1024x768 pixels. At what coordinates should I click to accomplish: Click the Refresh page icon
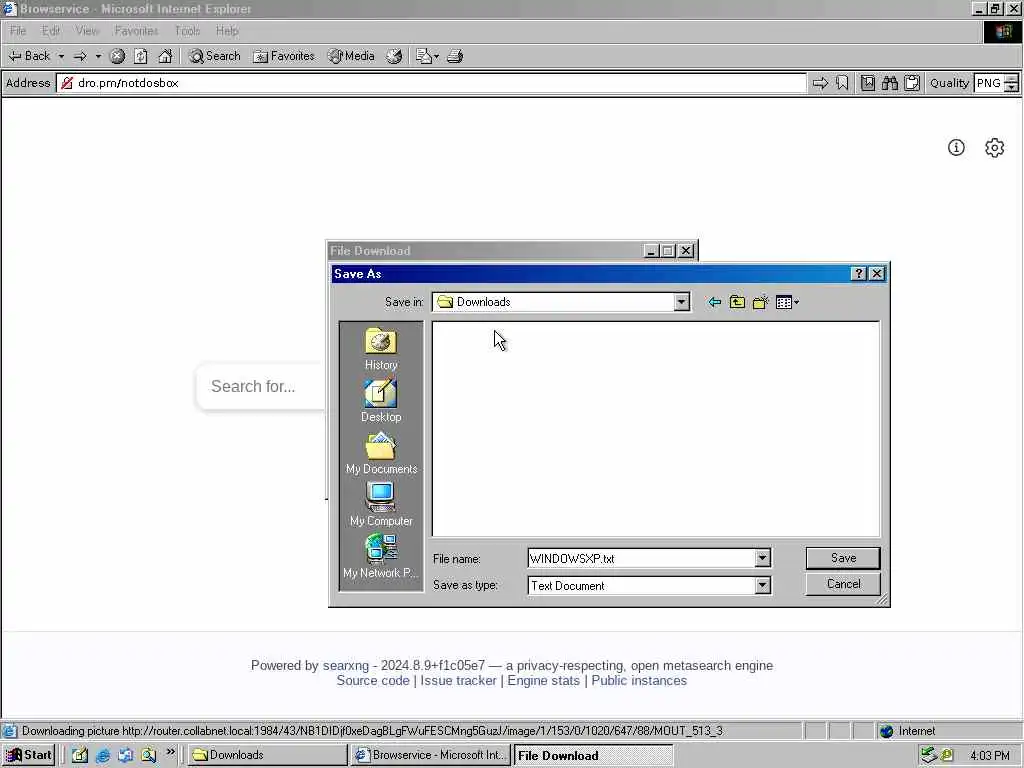pyautogui.click(x=141, y=56)
